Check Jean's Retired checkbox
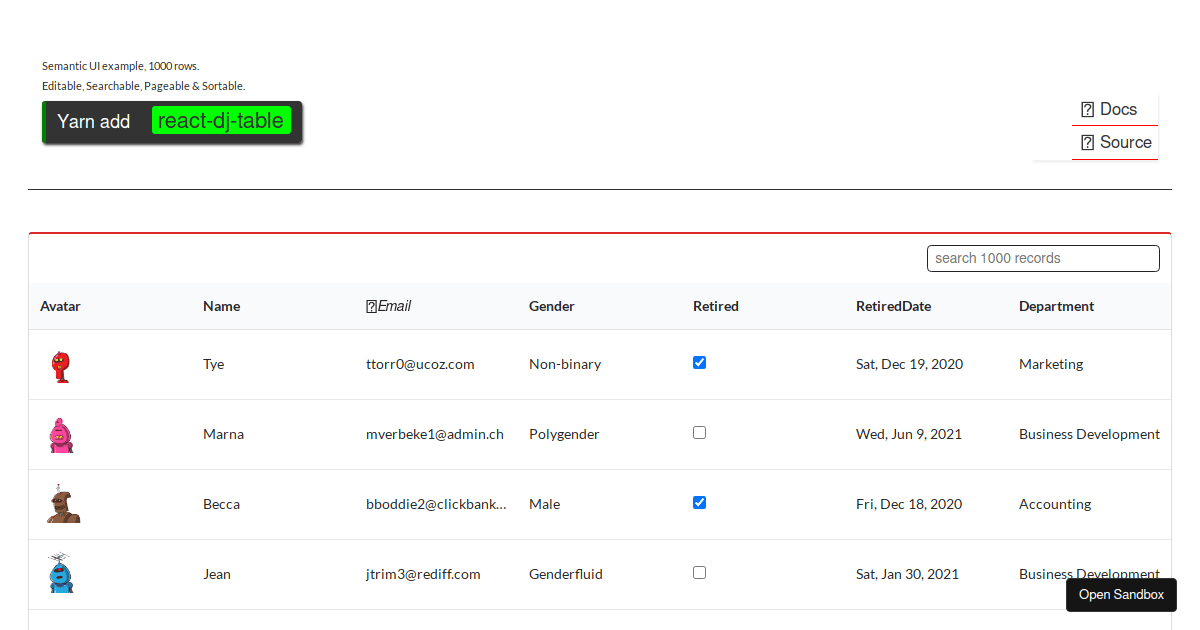Screen dimensions: 1200x630 coord(699,572)
